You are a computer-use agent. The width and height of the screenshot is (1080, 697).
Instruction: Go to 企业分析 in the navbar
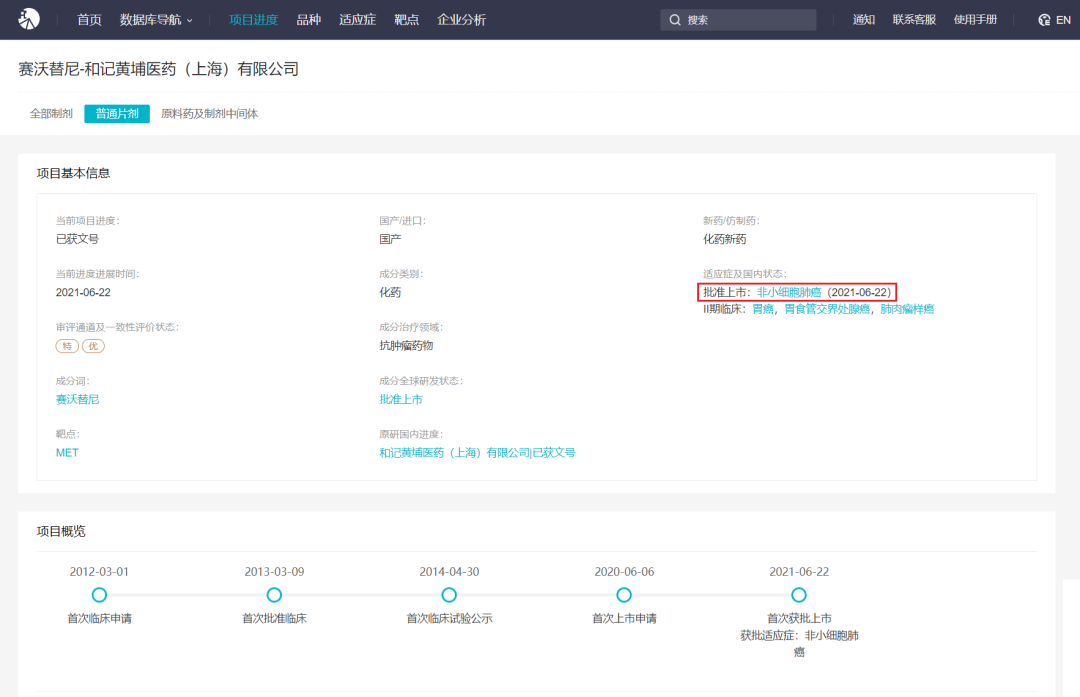point(461,20)
